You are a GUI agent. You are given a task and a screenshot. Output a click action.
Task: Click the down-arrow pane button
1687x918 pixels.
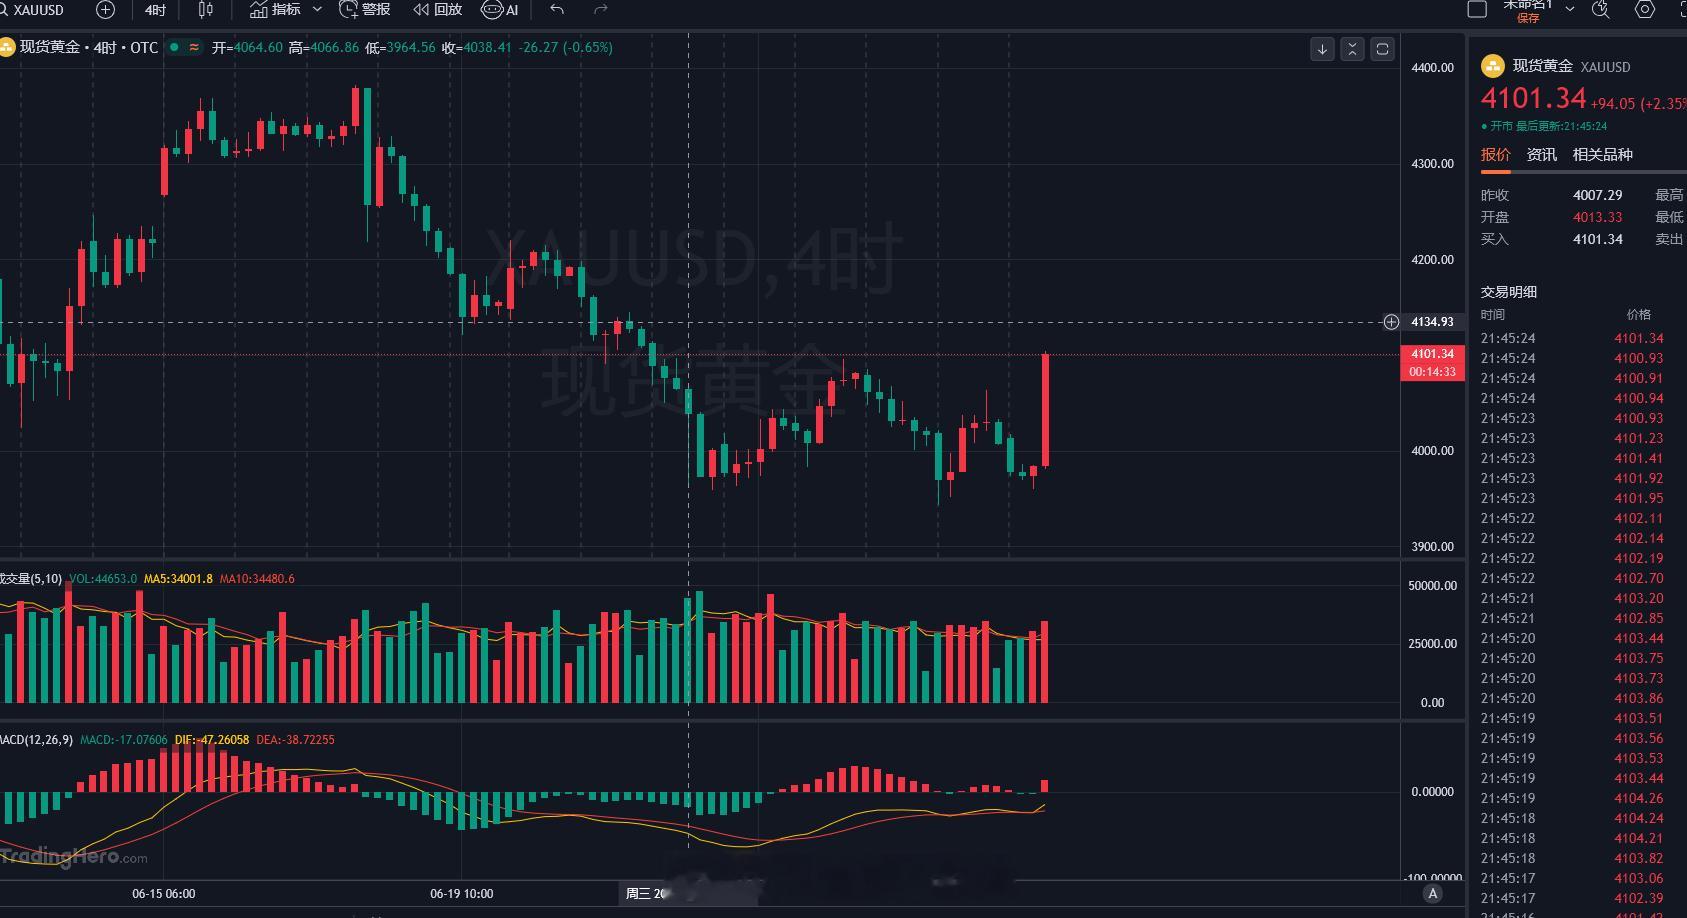tap(1322, 49)
